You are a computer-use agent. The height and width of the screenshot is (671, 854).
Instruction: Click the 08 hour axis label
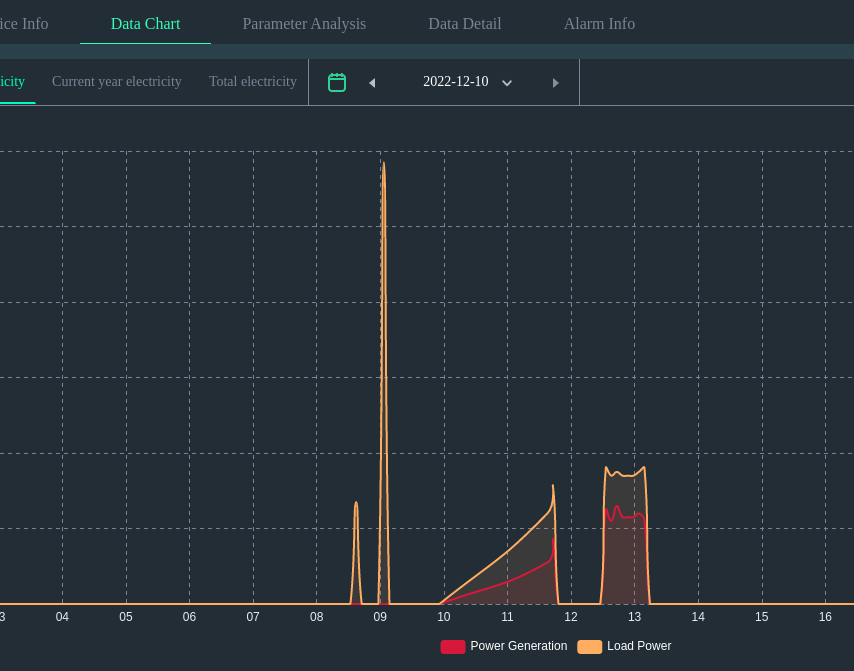[x=316, y=617]
